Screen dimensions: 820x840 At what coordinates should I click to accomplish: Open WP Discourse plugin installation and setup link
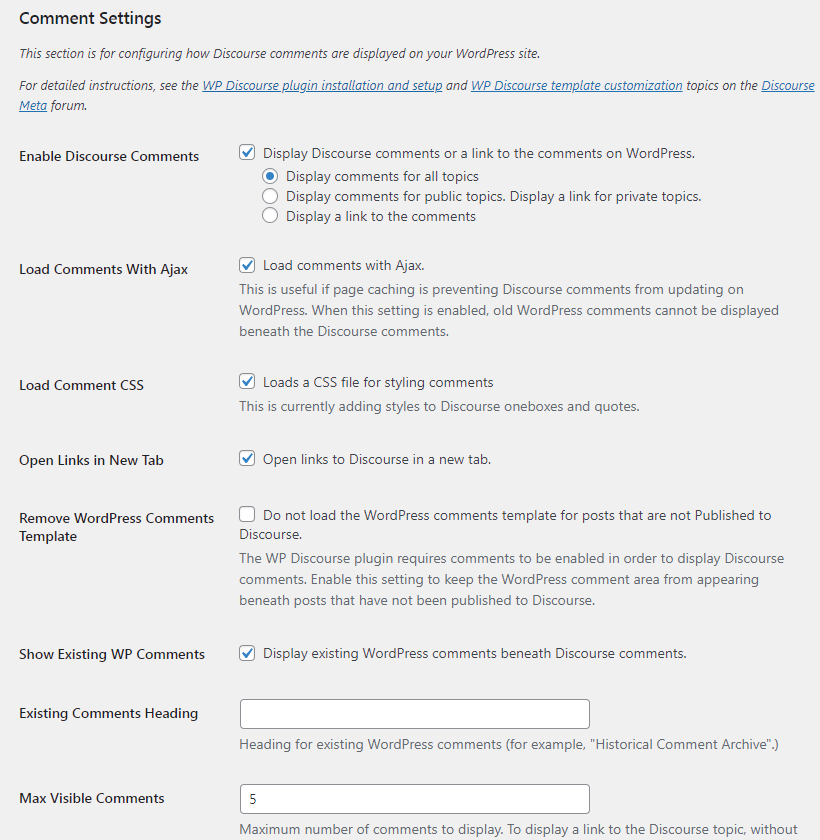click(x=322, y=86)
